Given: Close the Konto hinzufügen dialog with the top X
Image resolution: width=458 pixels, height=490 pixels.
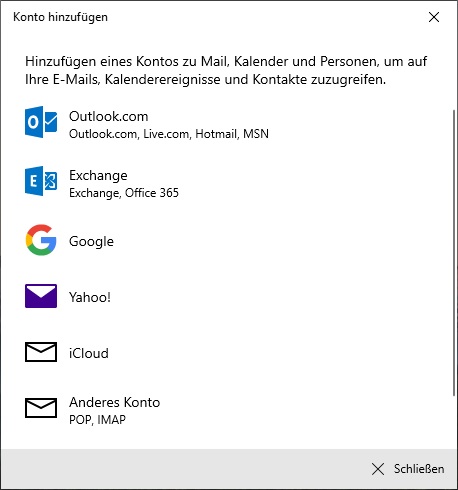Looking at the screenshot, I should [434, 17].
